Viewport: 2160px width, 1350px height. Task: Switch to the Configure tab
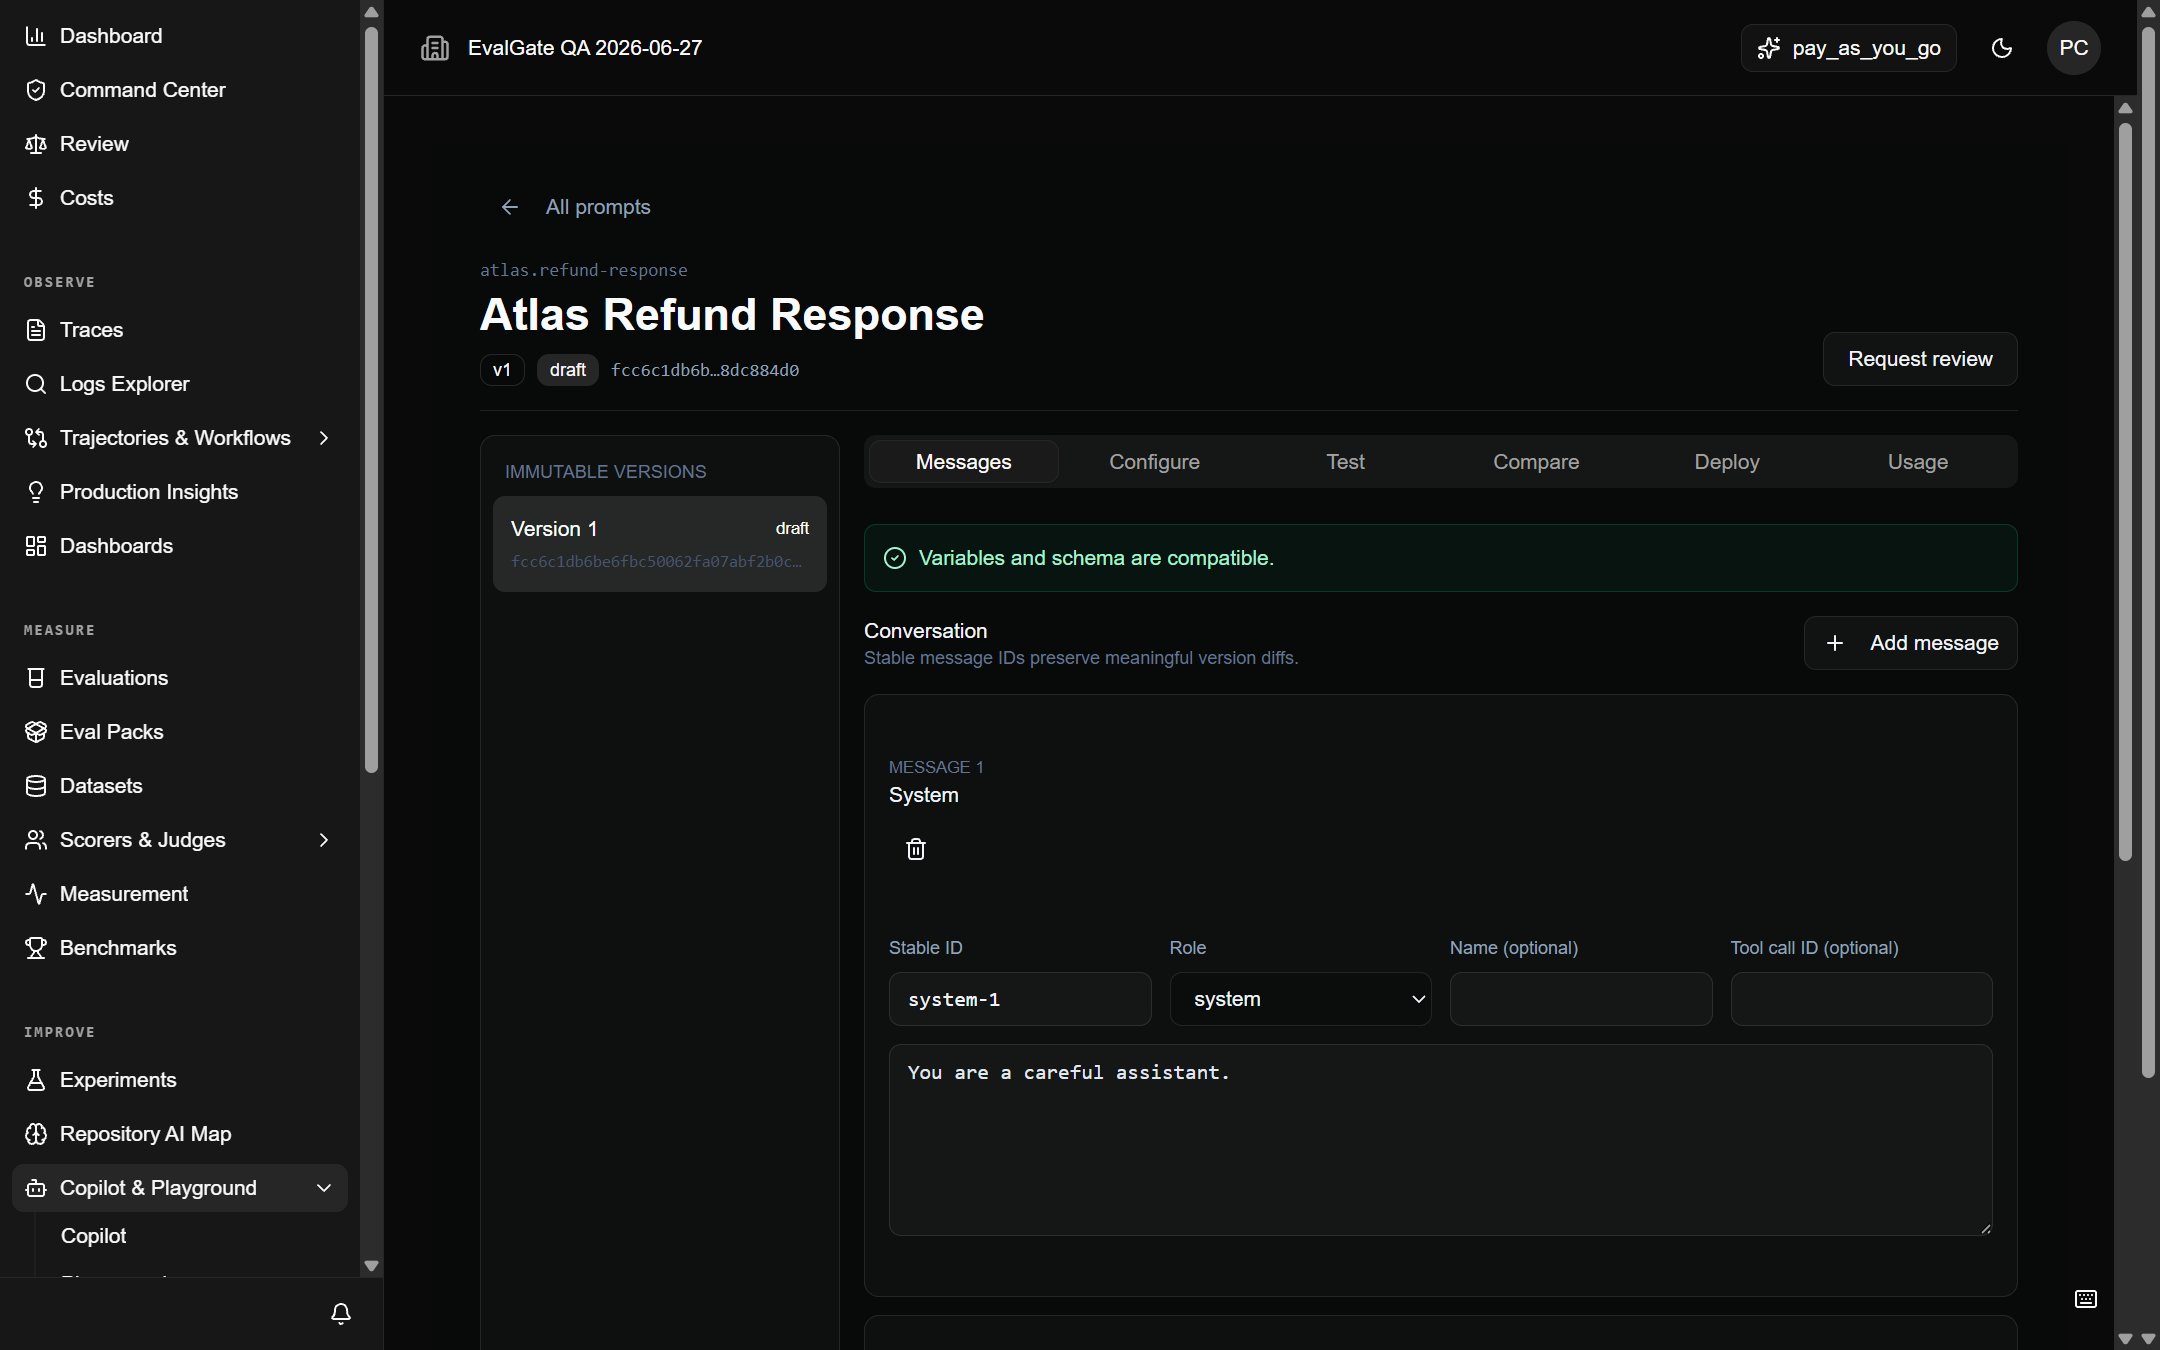click(x=1154, y=462)
